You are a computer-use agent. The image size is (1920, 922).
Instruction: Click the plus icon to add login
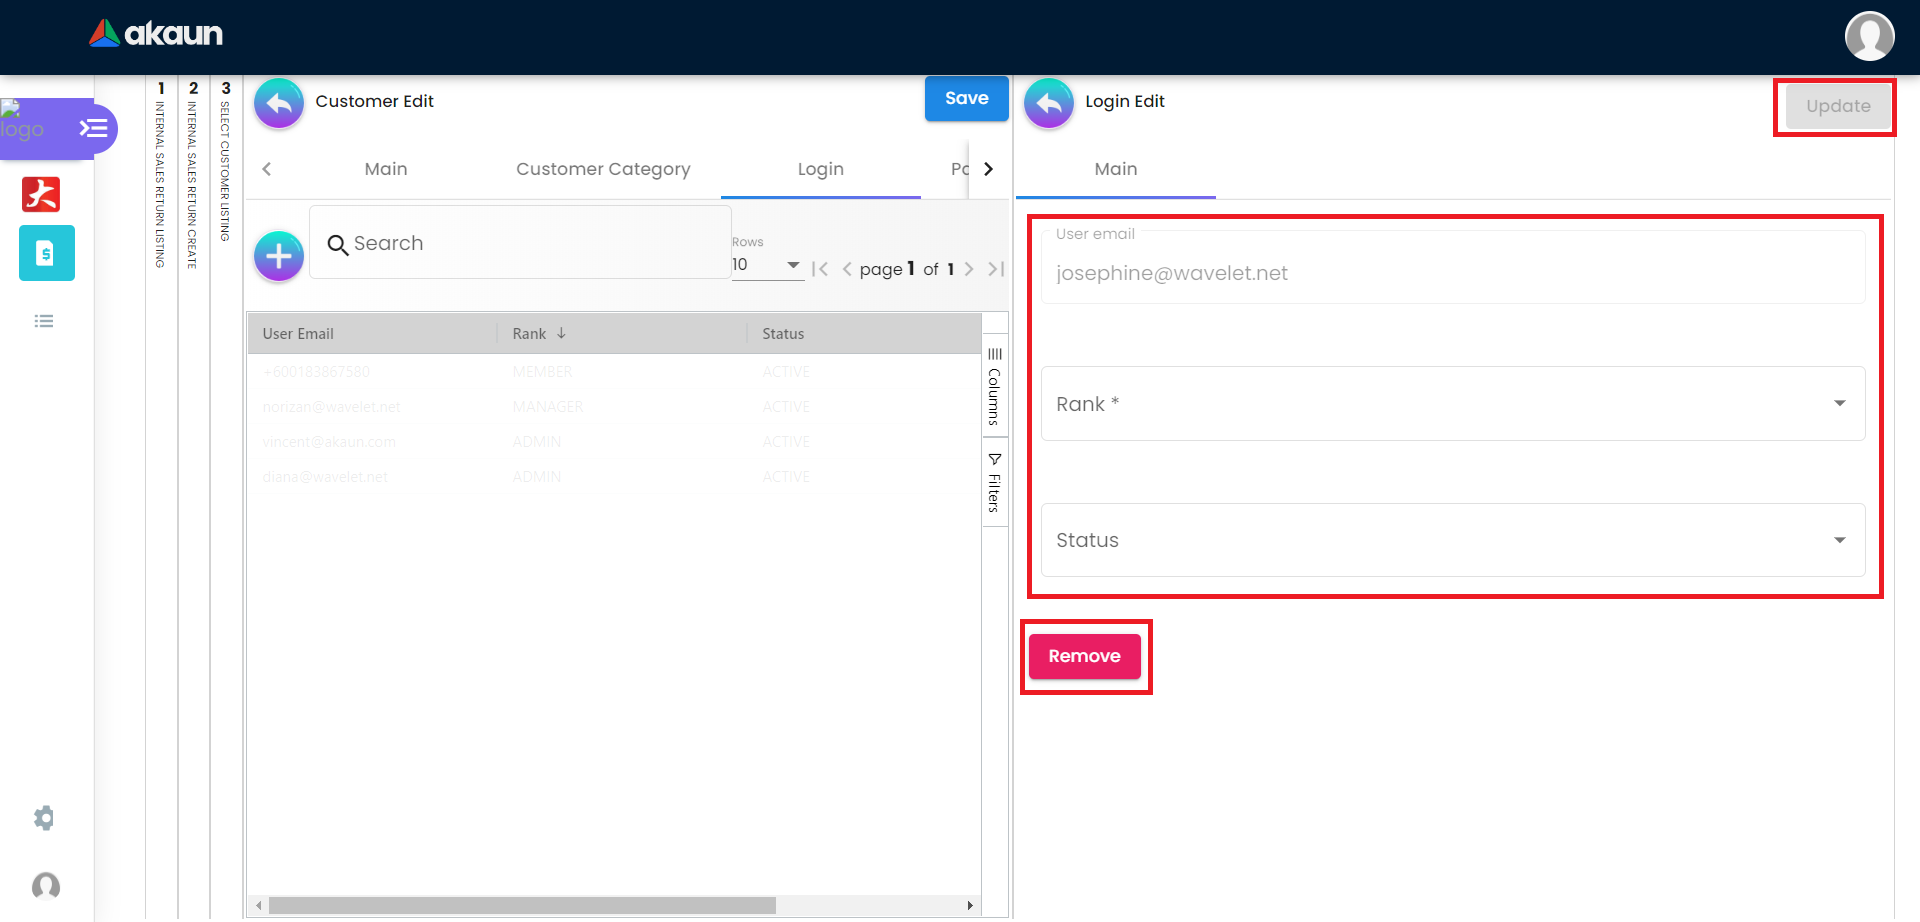pos(279,257)
